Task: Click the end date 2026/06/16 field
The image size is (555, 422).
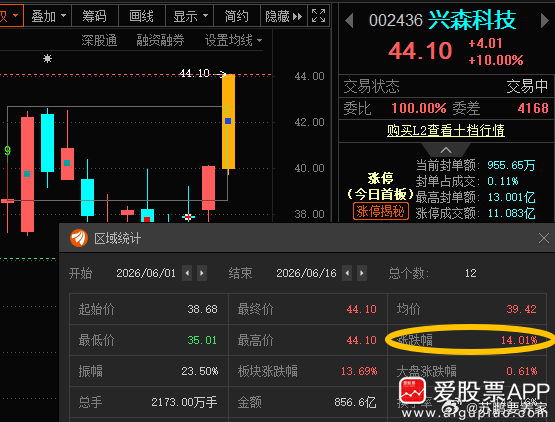Action: 306,273
